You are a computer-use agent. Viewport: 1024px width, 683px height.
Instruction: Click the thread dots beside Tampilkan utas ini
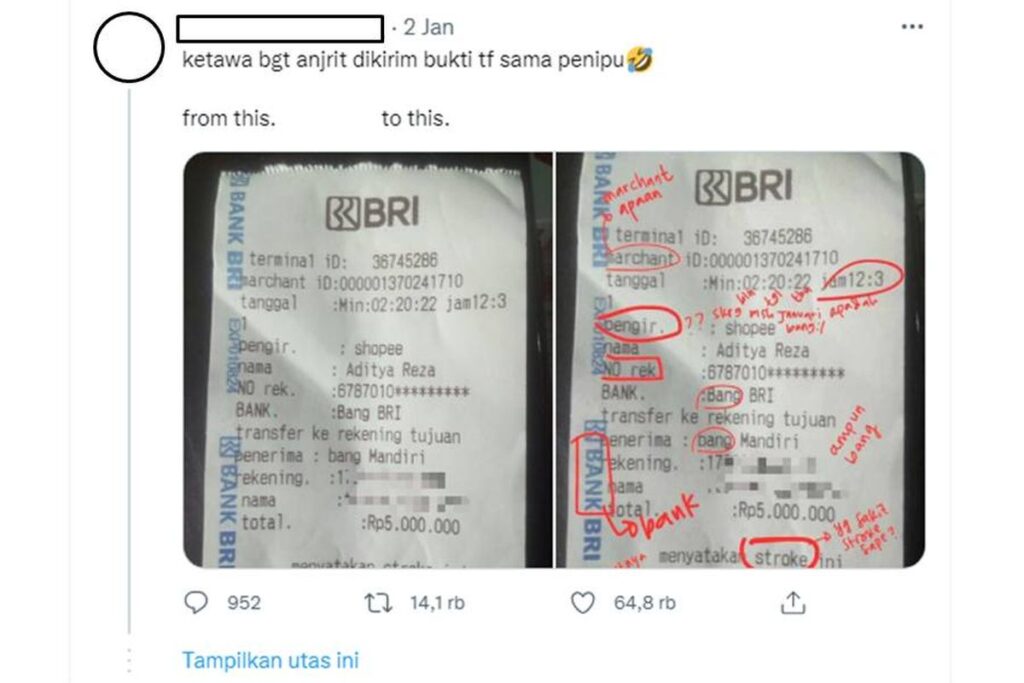[x=129, y=660]
